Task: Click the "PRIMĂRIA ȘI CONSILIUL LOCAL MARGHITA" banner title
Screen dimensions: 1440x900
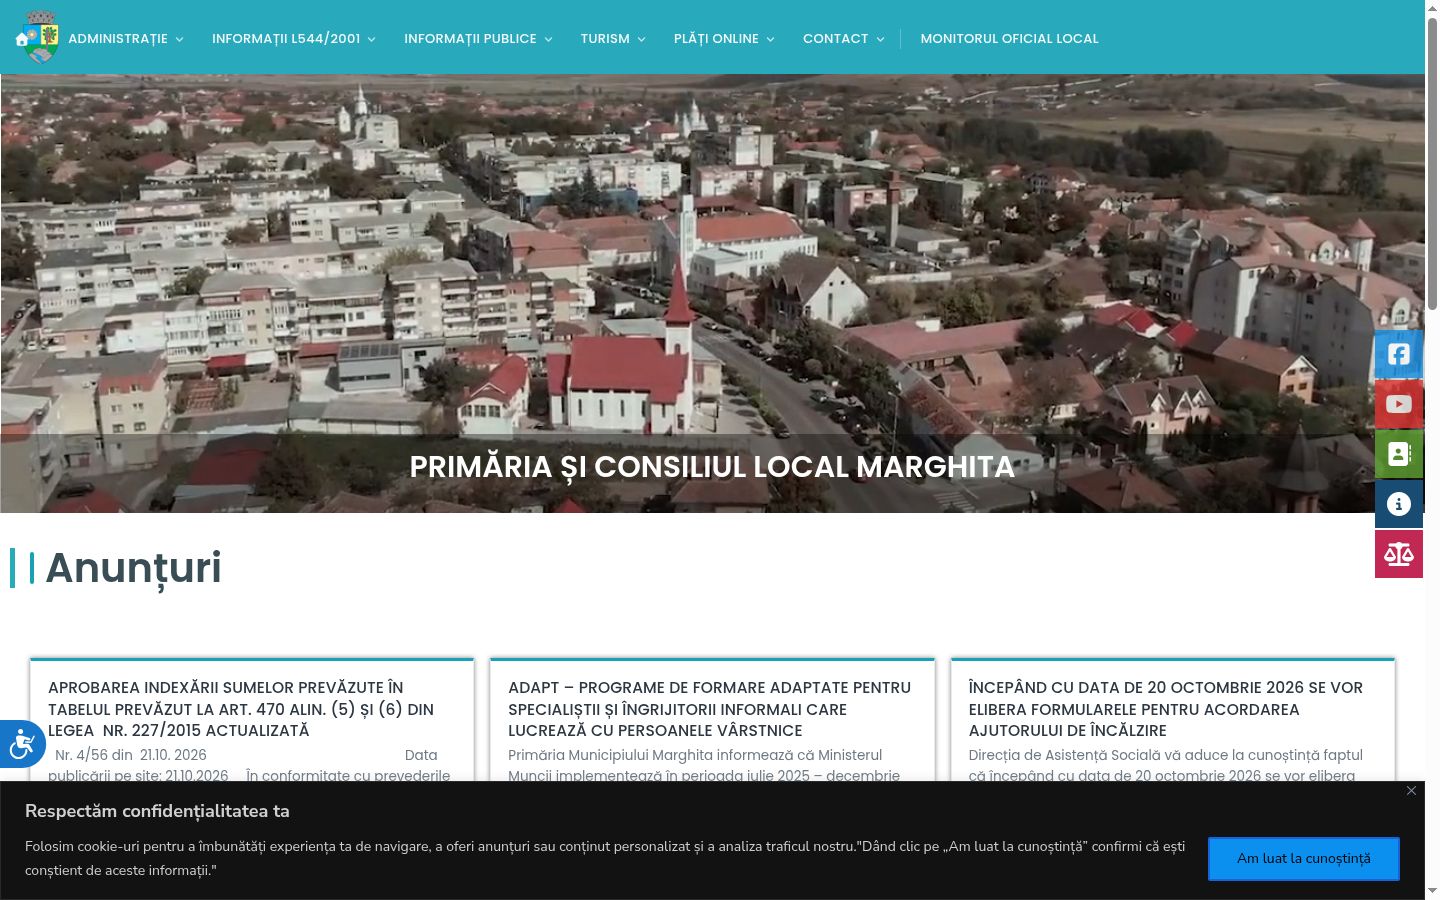Action: coord(712,467)
